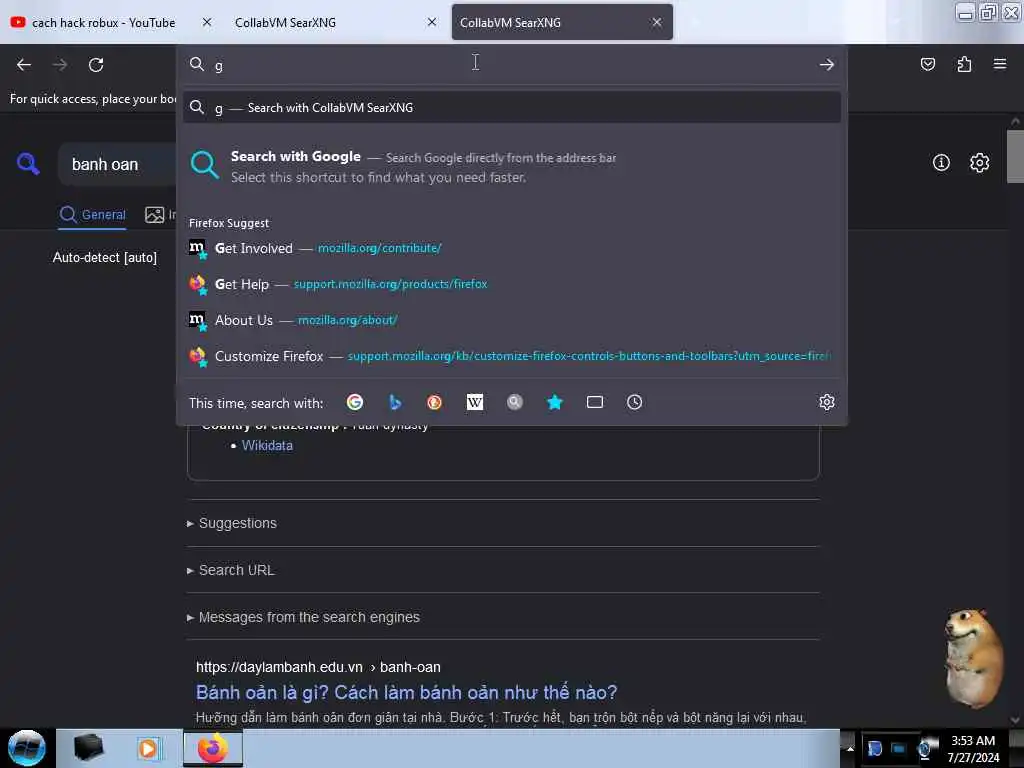Click the go arrow in the address bar

coord(827,65)
